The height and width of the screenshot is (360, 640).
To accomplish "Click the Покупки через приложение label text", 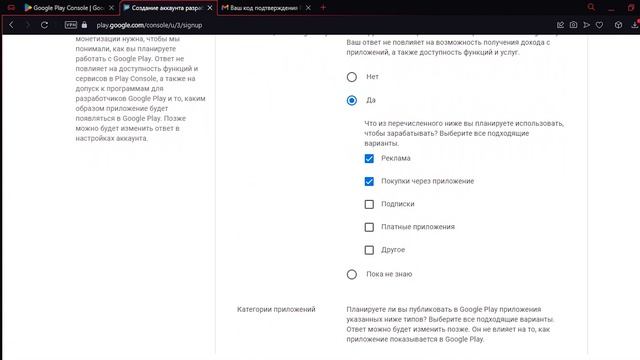I will tap(428, 181).
